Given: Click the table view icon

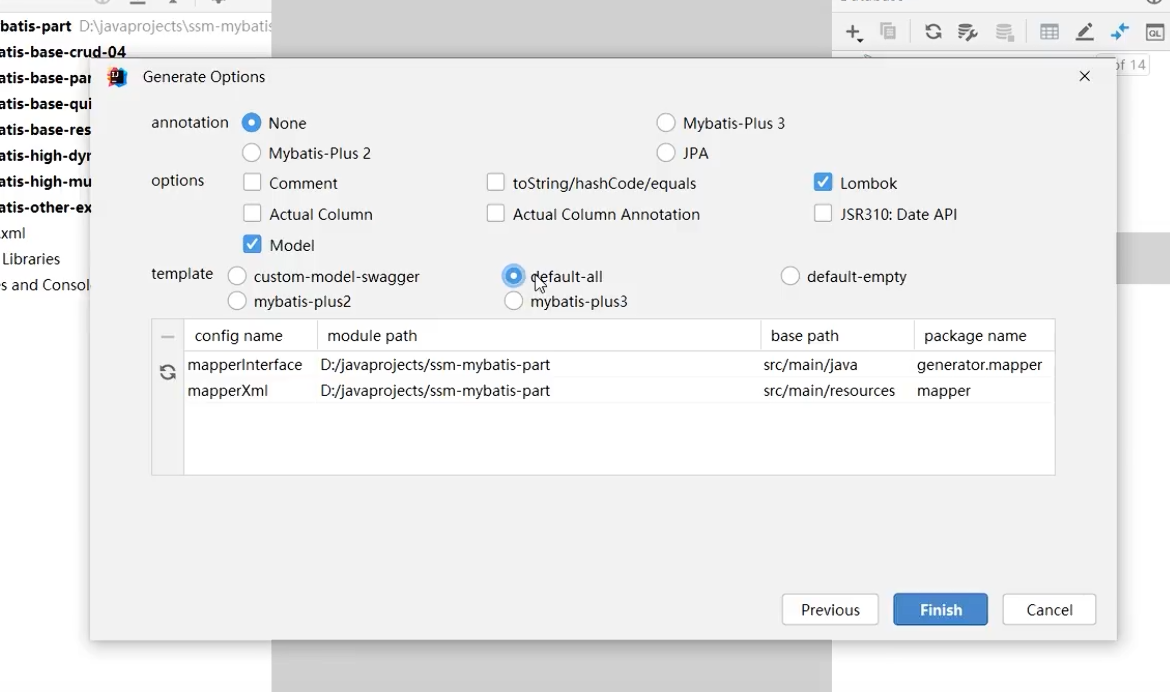Looking at the screenshot, I should point(1049,32).
